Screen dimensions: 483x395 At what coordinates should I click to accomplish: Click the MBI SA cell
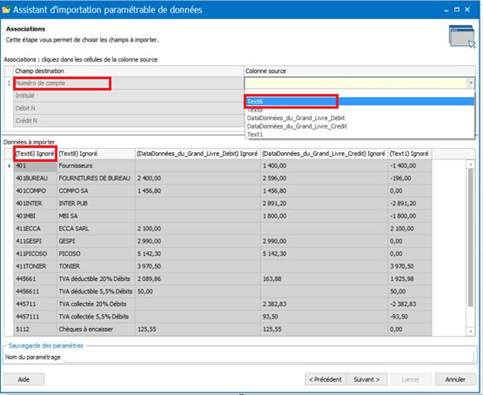[x=96, y=216]
